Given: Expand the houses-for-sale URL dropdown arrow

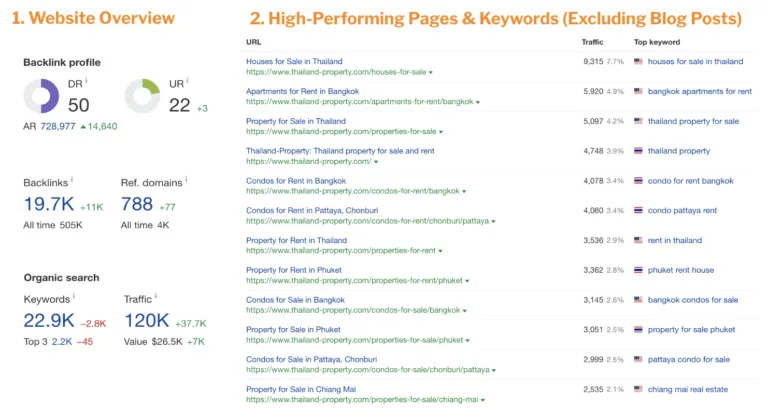Looking at the screenshot, I should click(431, 73).
